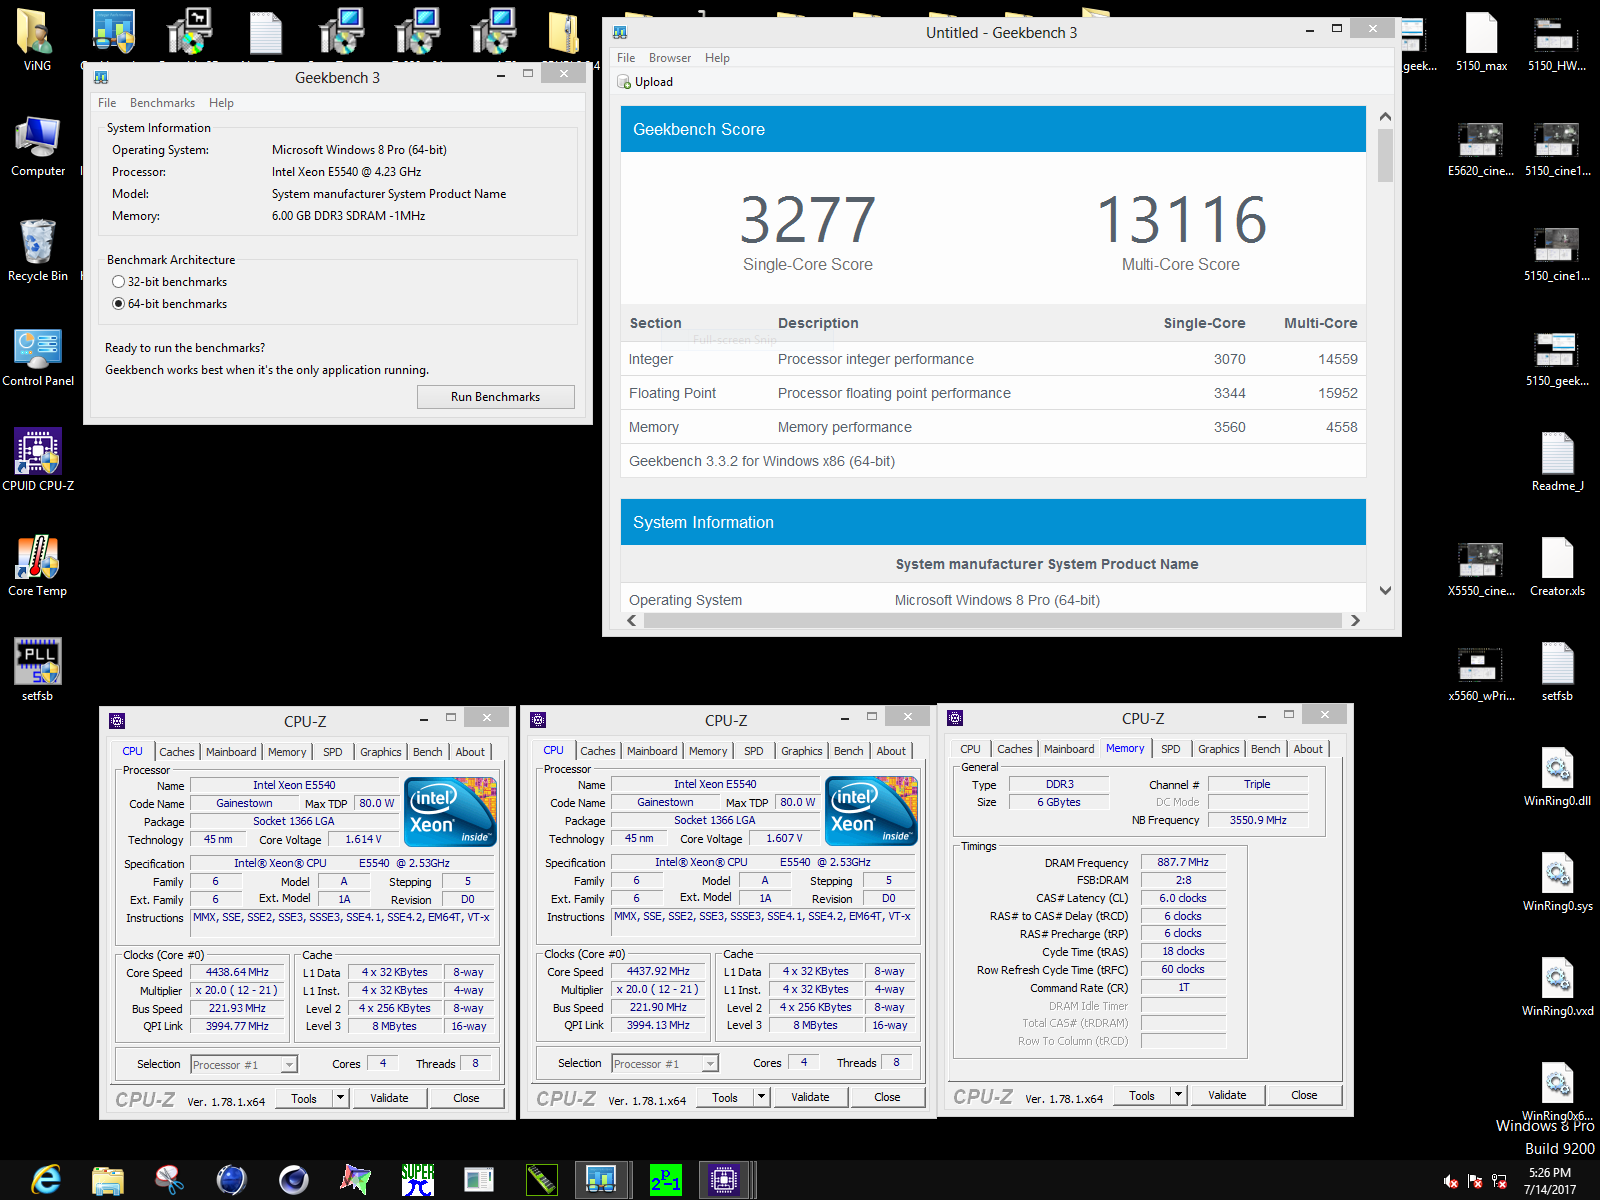The height and width of the screenshot is (1200, 1600).
Task: Open Tools dropdown arrow in CPU-Z Memory window
Action: 1178,1095
